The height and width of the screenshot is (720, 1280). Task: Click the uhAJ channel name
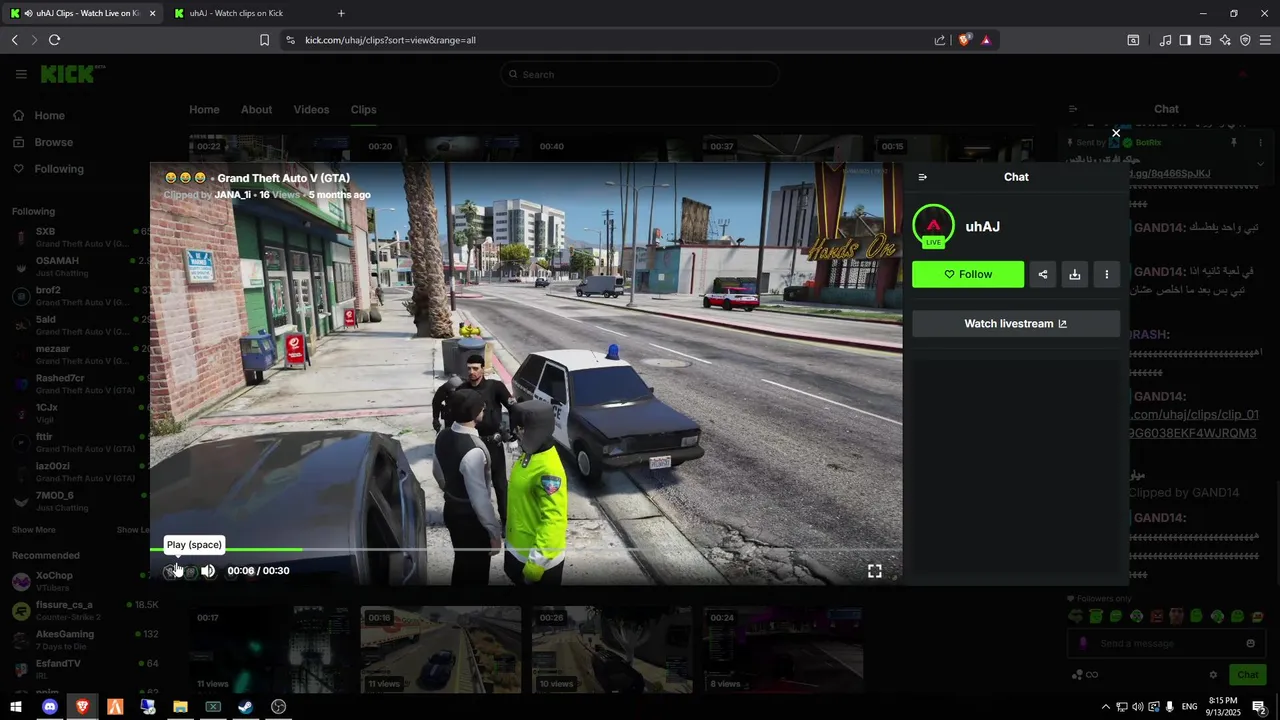coord(983,227)
